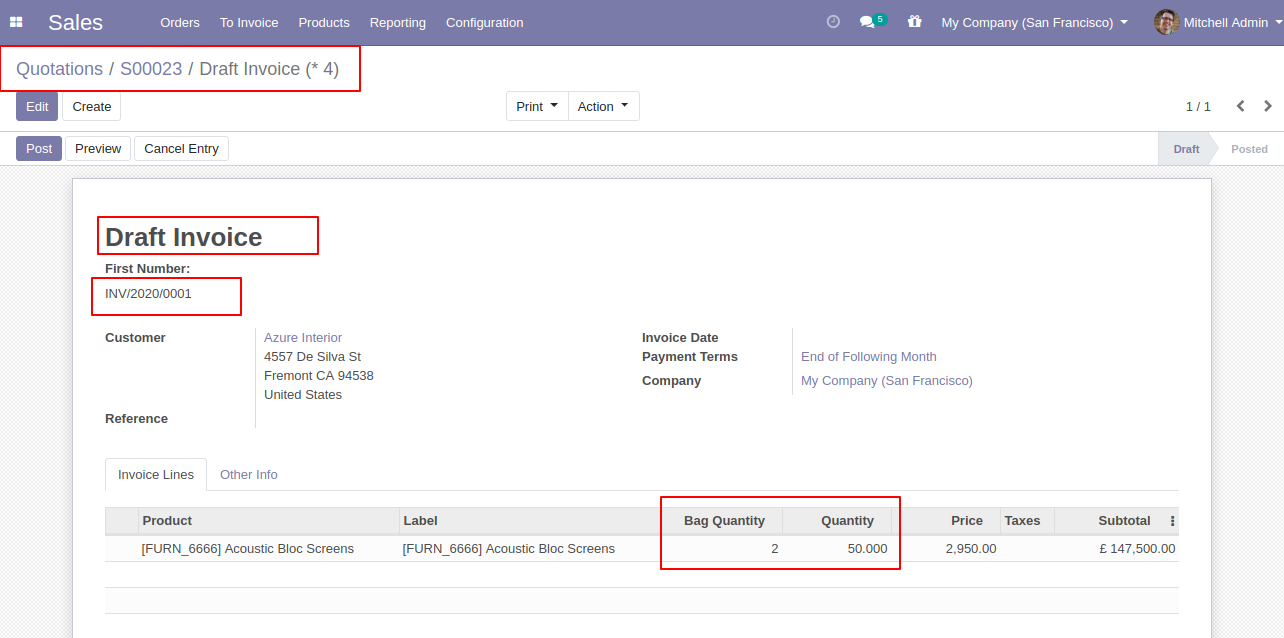Image resolution: width=1284 pixels, height=638 pixels.
Task: Go to S00023 breadcrumb
Action: point(151,69)
